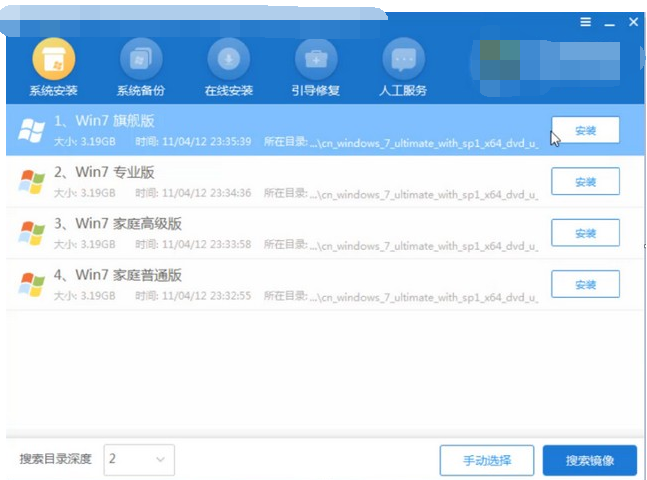Switch to the 引导修复 tab label

coord(316,90)
